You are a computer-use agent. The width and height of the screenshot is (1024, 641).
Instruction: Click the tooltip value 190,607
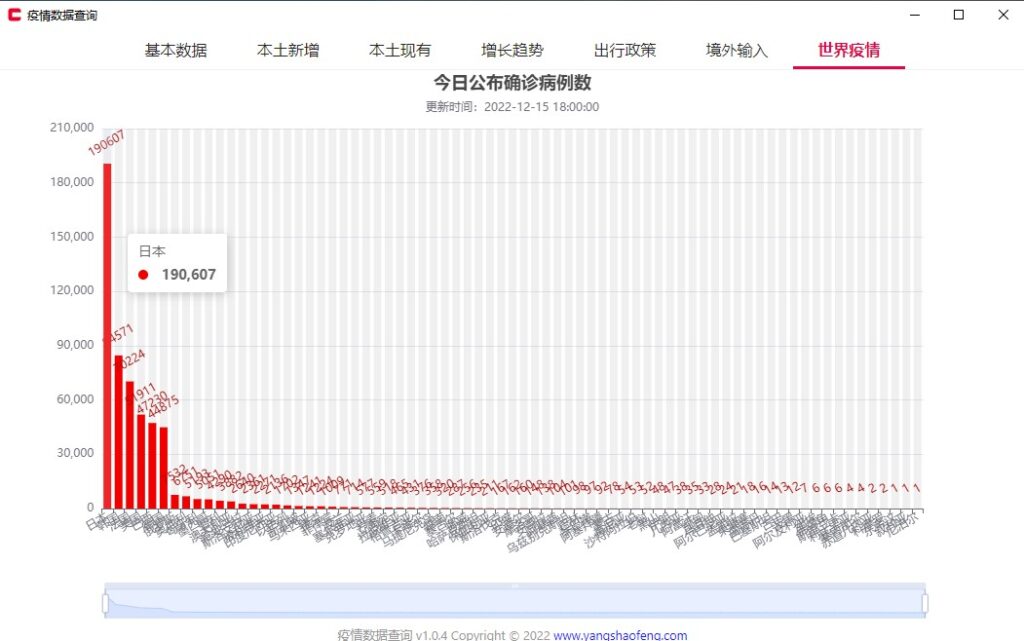point(189,275)
